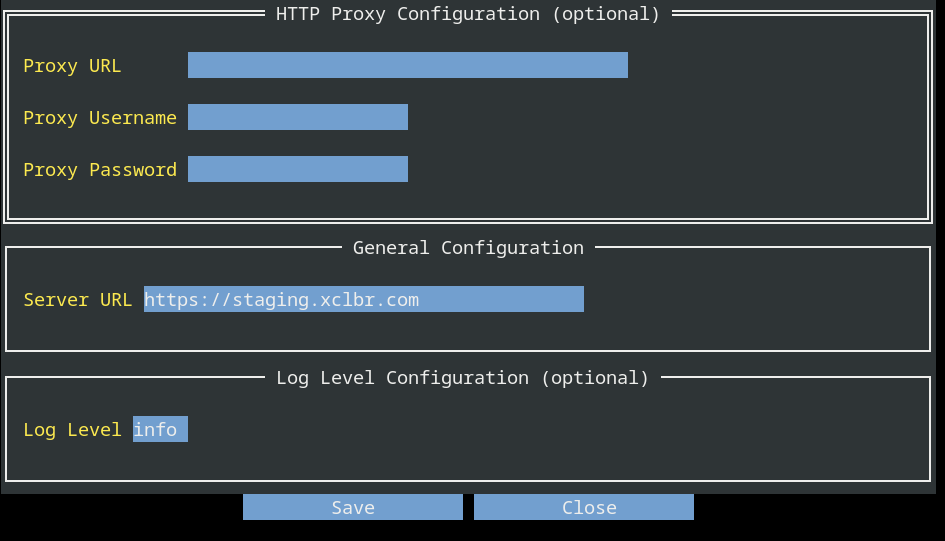Select the Proxy Password input box
945x541 pixels.
pos(297,169)
